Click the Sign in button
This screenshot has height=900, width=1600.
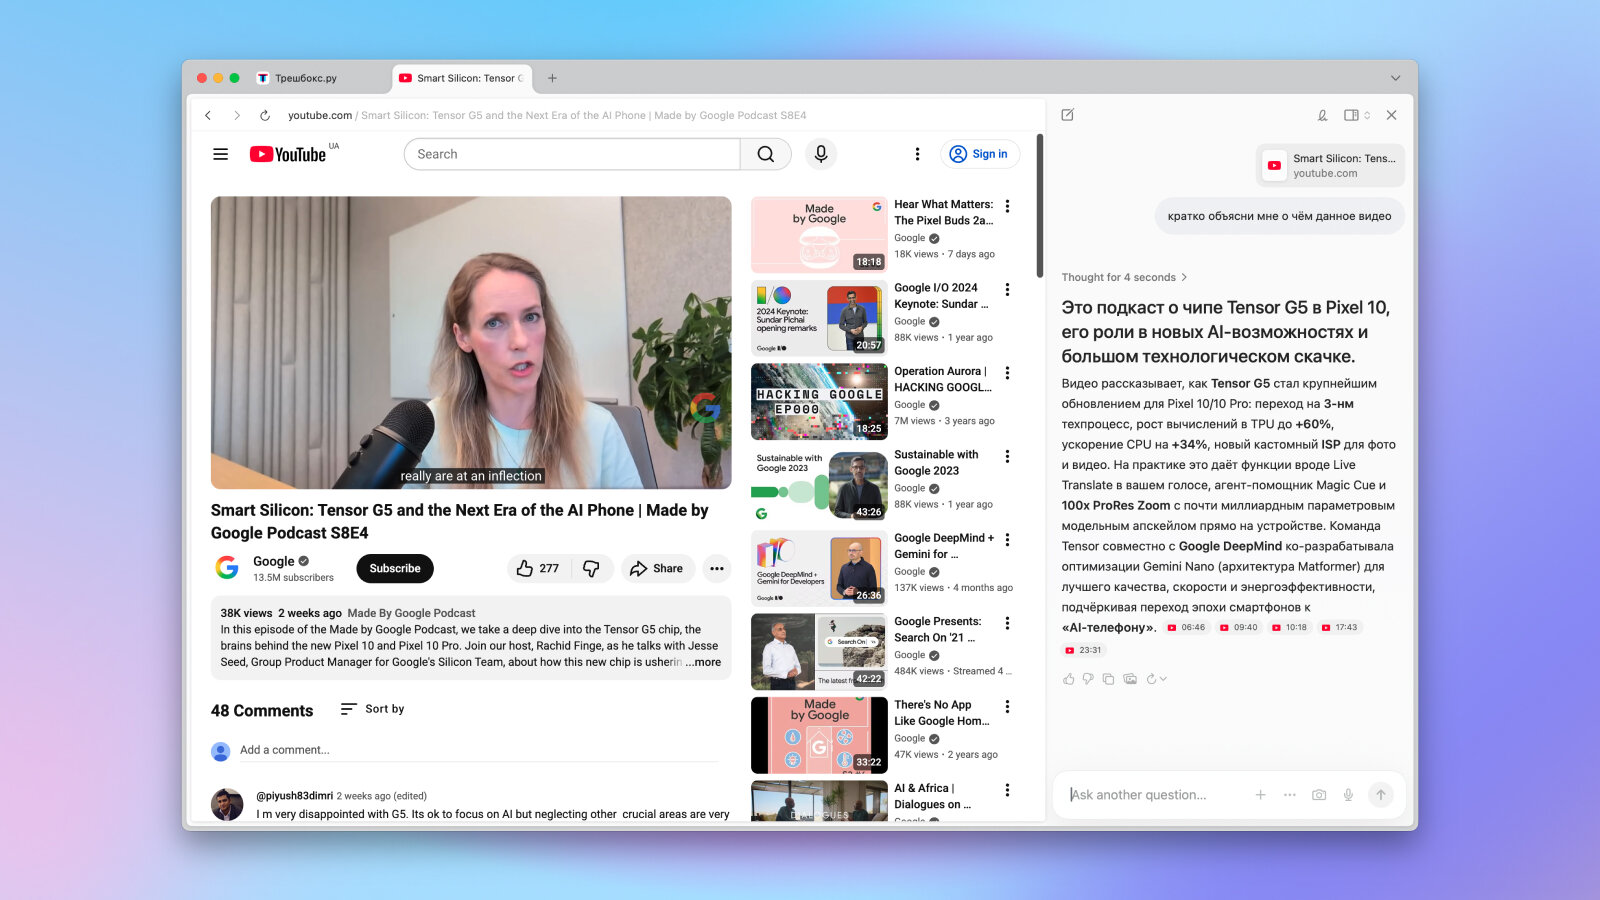coord(980,154)
